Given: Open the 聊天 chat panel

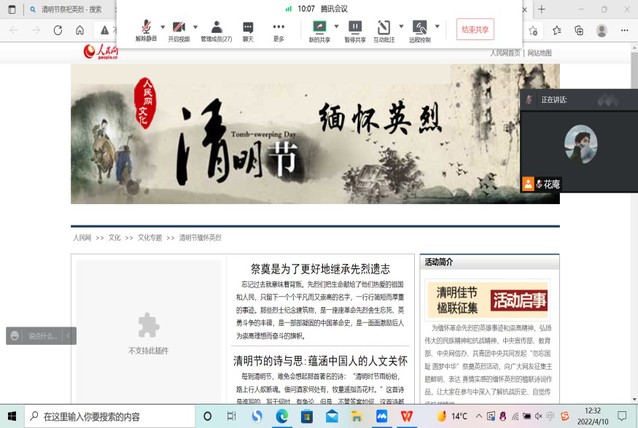Looking at the screenshot, I should [x=248, y=27].
